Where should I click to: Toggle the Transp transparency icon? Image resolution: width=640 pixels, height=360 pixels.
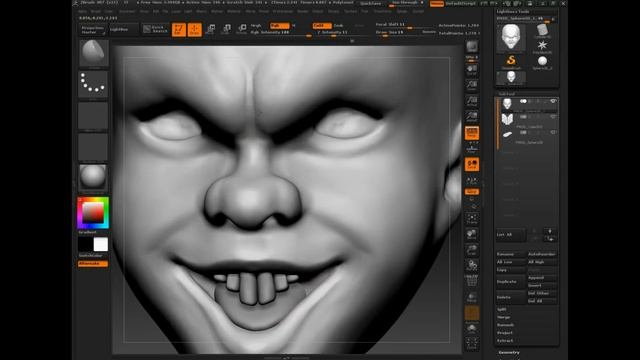point(472,297)
